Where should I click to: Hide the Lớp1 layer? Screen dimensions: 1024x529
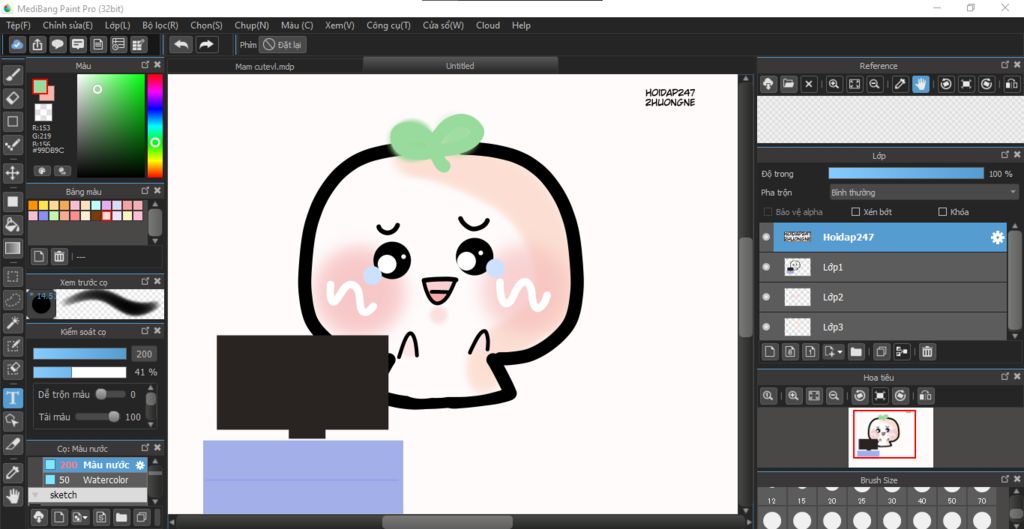[x=766, y=267]
